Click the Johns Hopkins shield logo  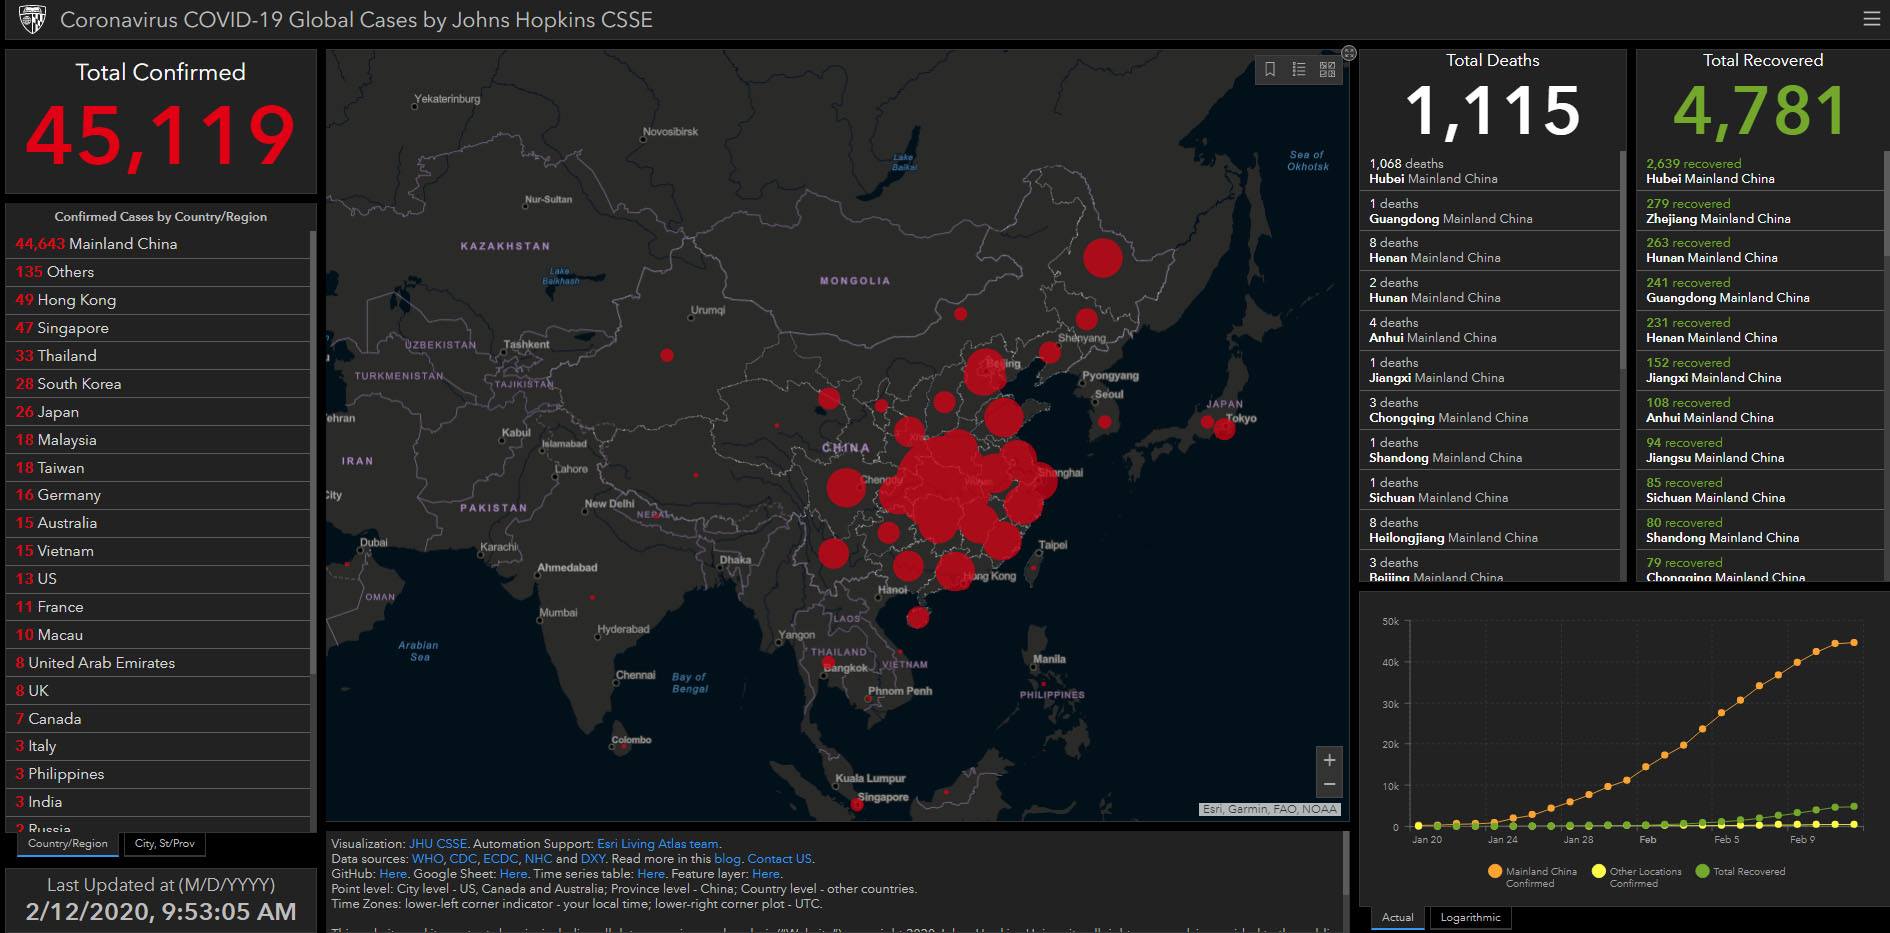[32, 19]
